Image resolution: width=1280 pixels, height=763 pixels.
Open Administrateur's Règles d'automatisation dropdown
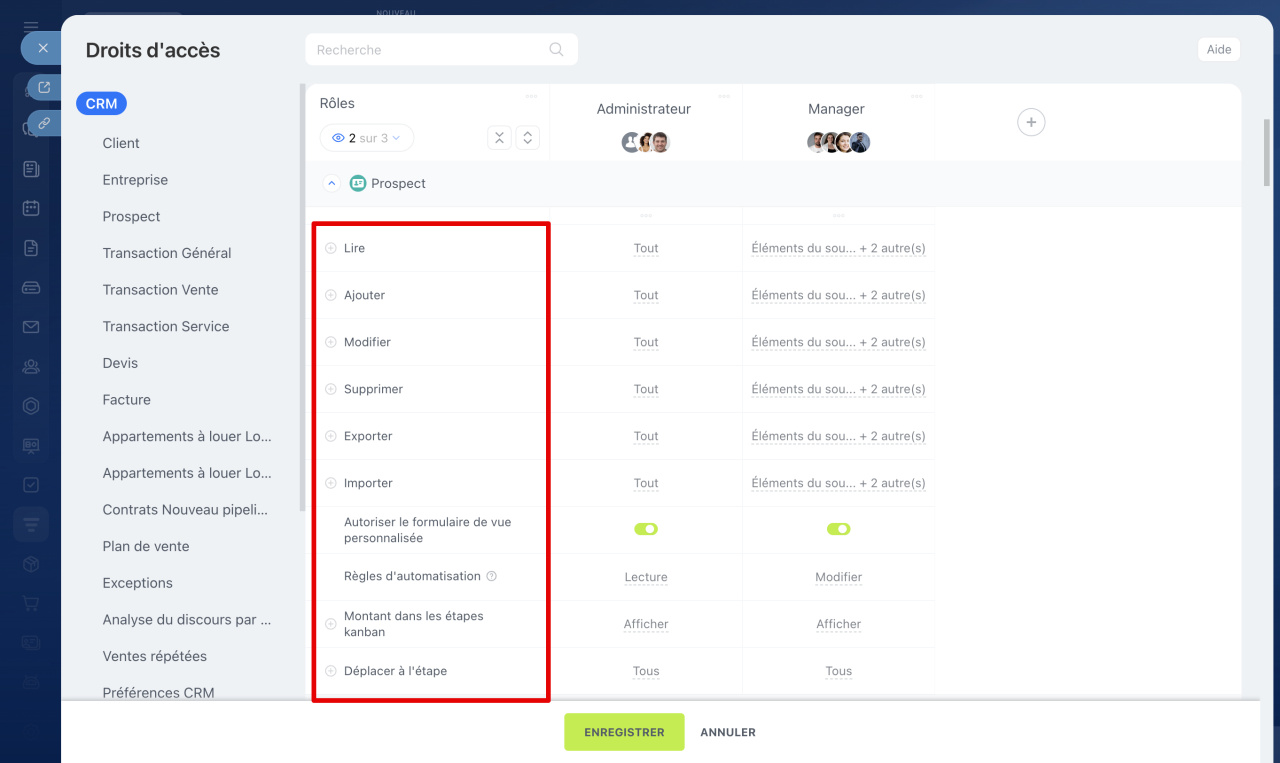pos(646,577)
